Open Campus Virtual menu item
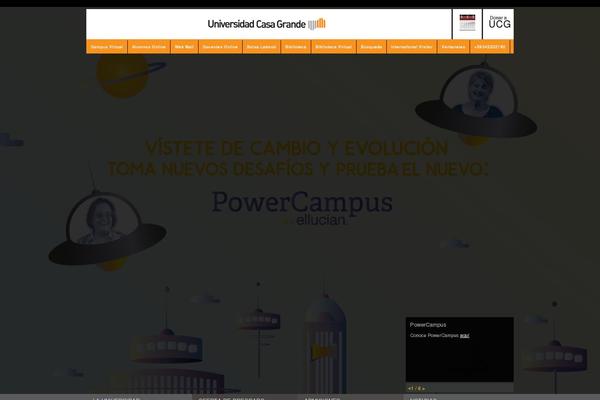Screen dimensions: 600x400 [x=107, y=47]
